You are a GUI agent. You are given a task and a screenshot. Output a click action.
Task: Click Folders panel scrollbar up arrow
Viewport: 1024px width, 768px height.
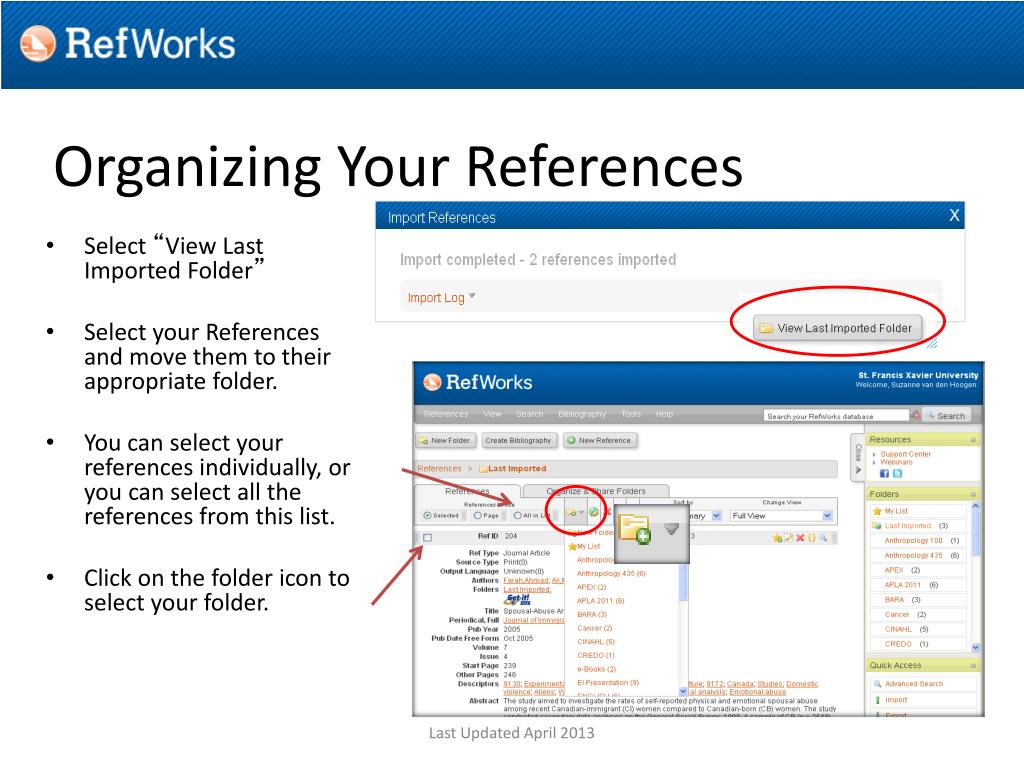[975, 506]
